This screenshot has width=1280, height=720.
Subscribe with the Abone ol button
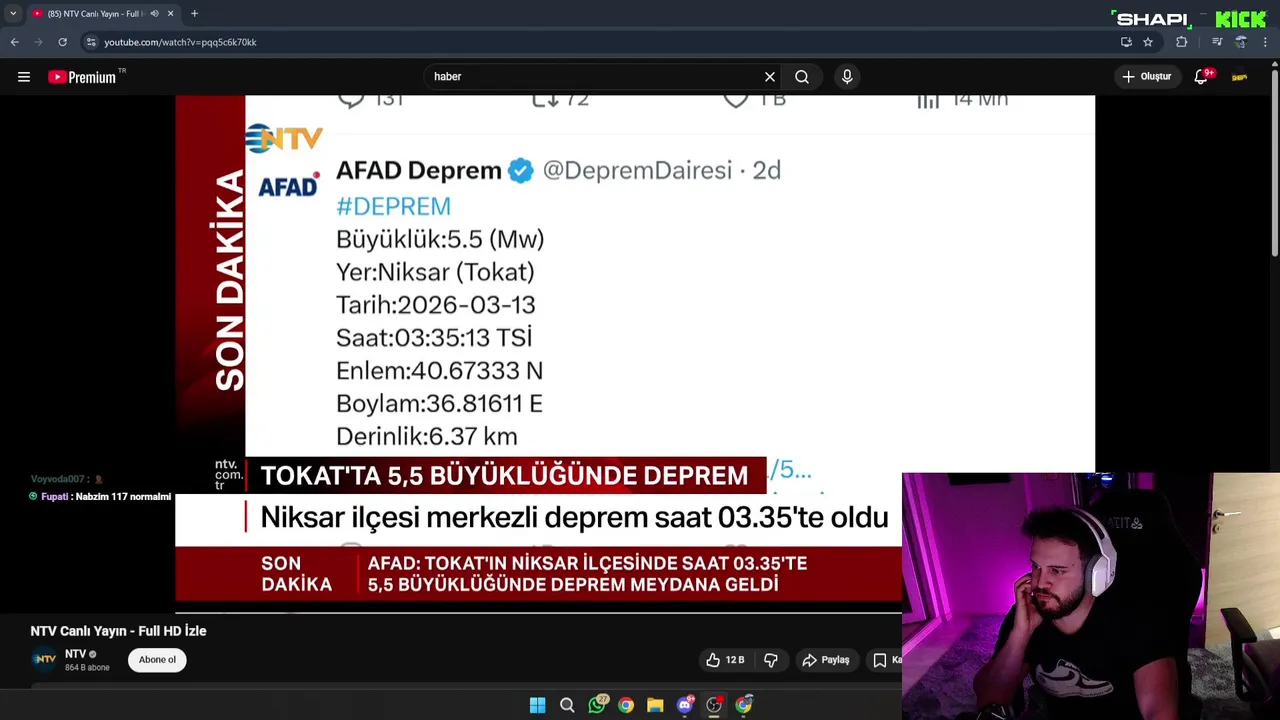click(157, 660)
